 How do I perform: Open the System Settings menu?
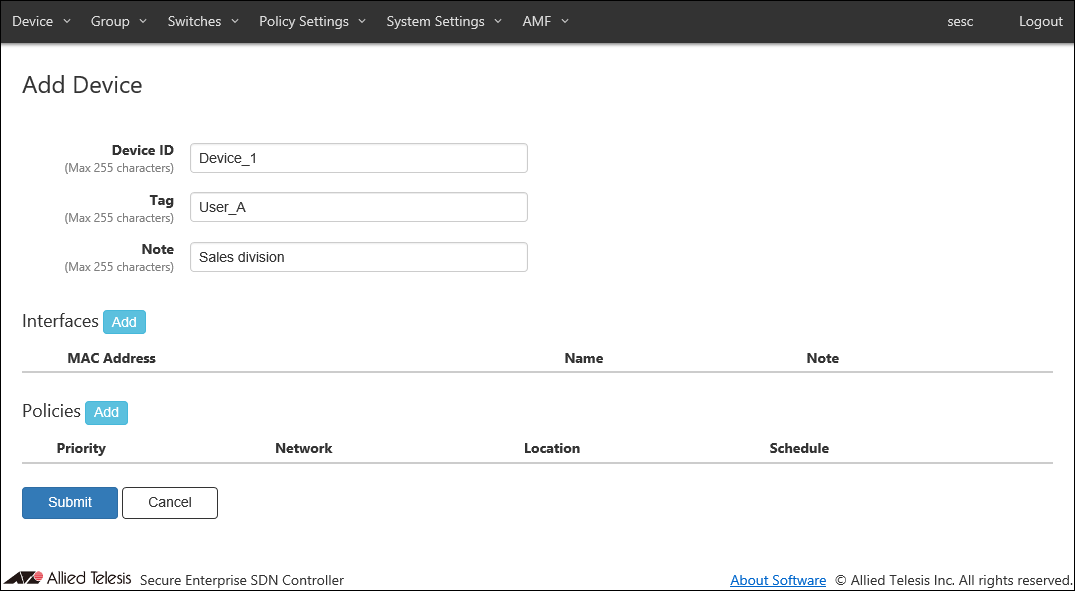click(x=443, y=21)
